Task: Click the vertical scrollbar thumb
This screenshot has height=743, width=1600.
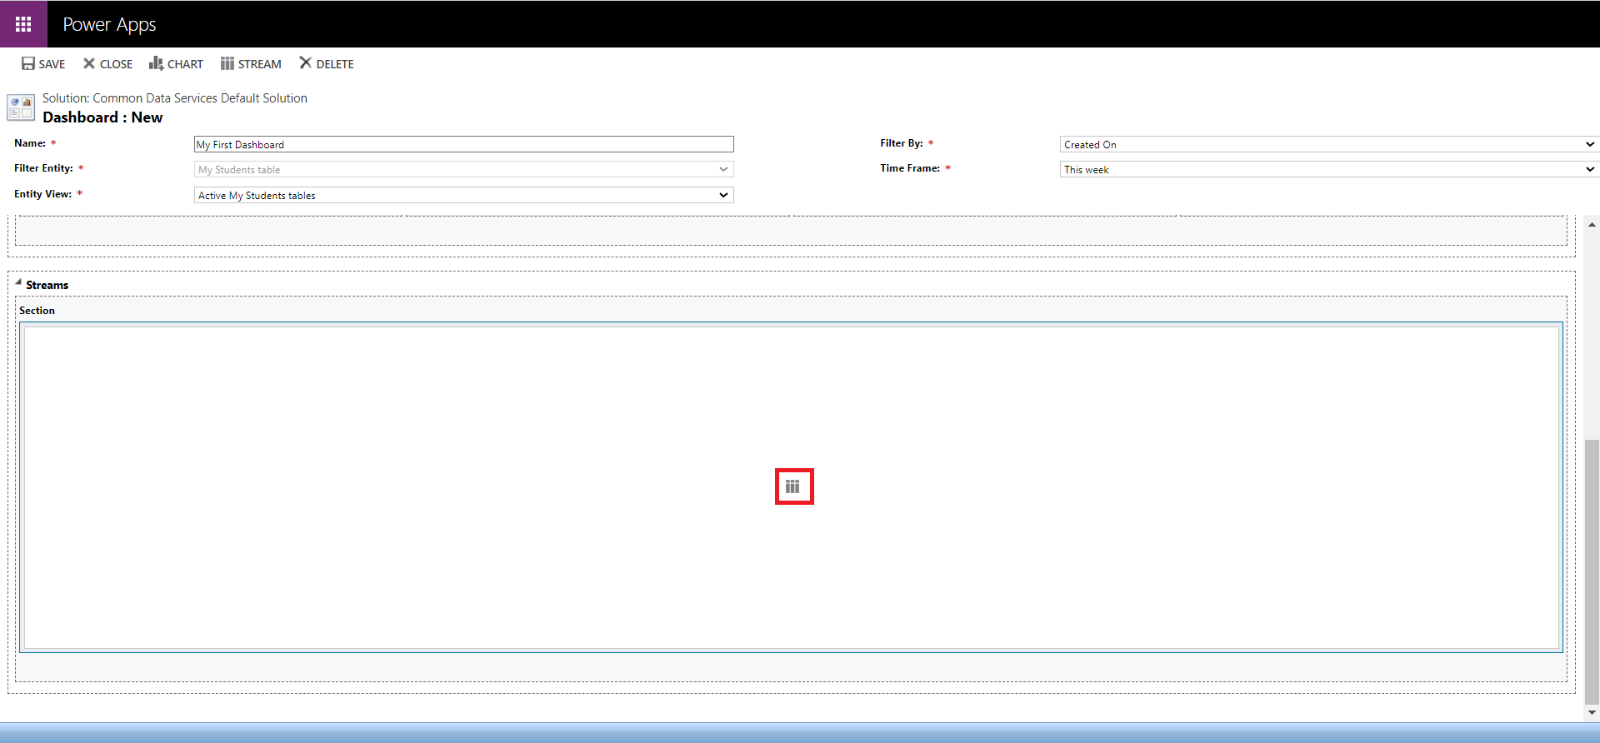Action: 1591,570
